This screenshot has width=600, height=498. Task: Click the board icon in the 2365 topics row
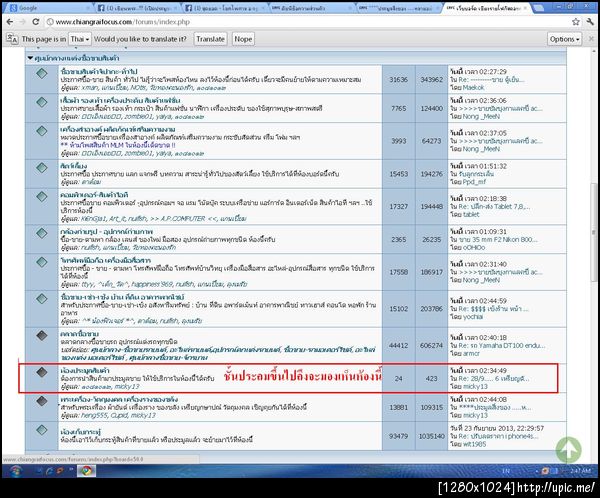[x=42, y=233]
